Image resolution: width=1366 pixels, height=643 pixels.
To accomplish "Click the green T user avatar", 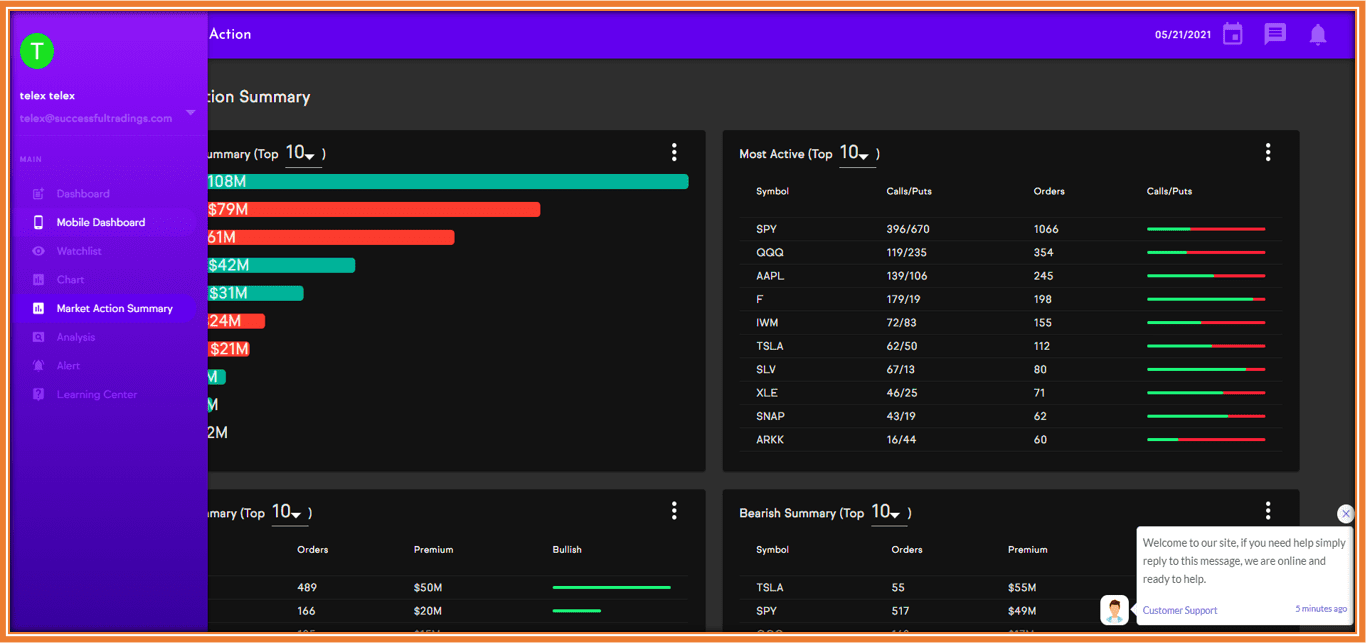I will tap(37, 51).
